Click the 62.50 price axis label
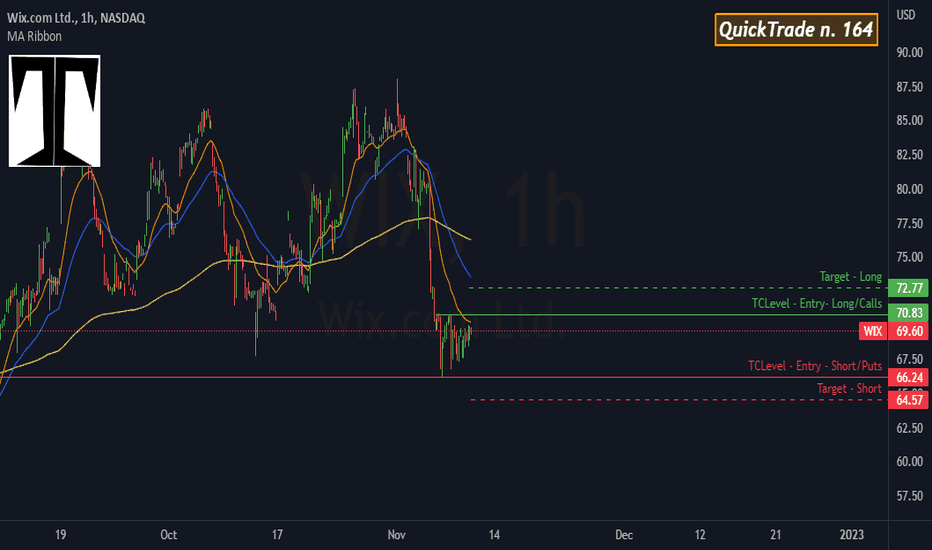 click(909, 428)
